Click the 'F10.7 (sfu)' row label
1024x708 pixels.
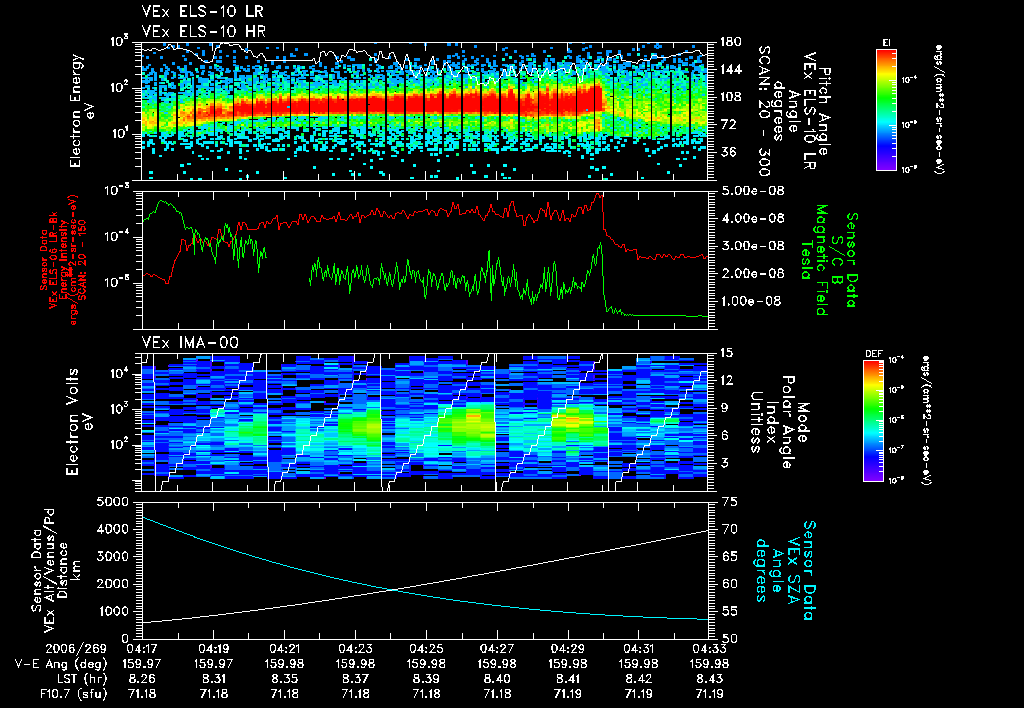72,694
